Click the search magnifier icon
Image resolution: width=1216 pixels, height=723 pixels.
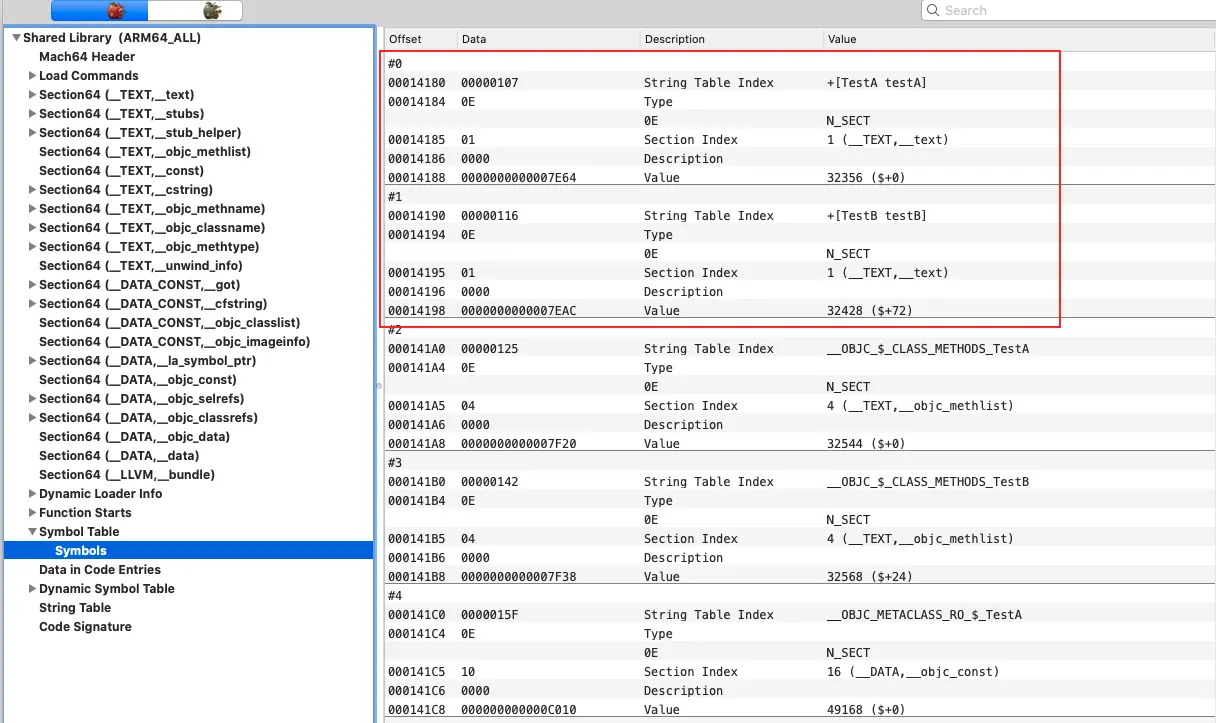tap(934, 11)
